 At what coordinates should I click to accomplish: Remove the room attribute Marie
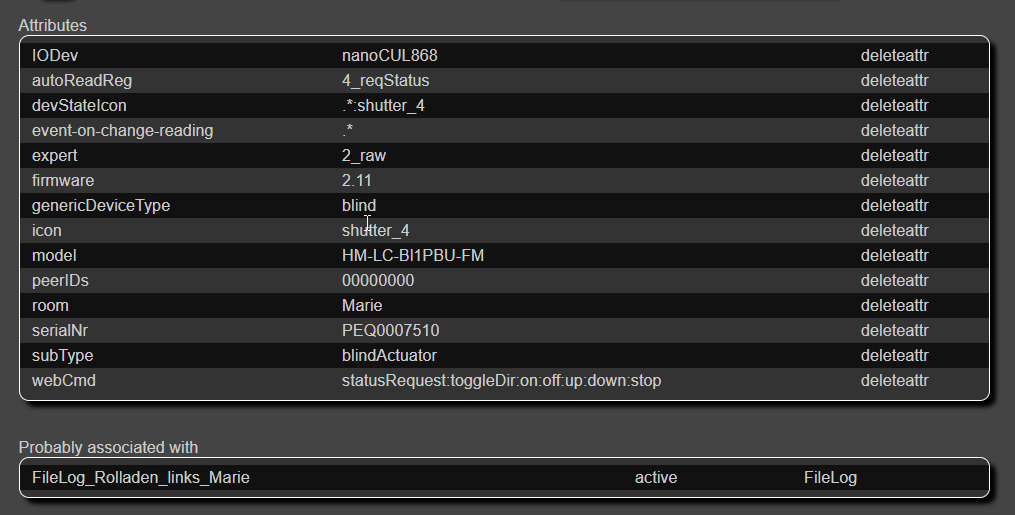coord(895,306)
